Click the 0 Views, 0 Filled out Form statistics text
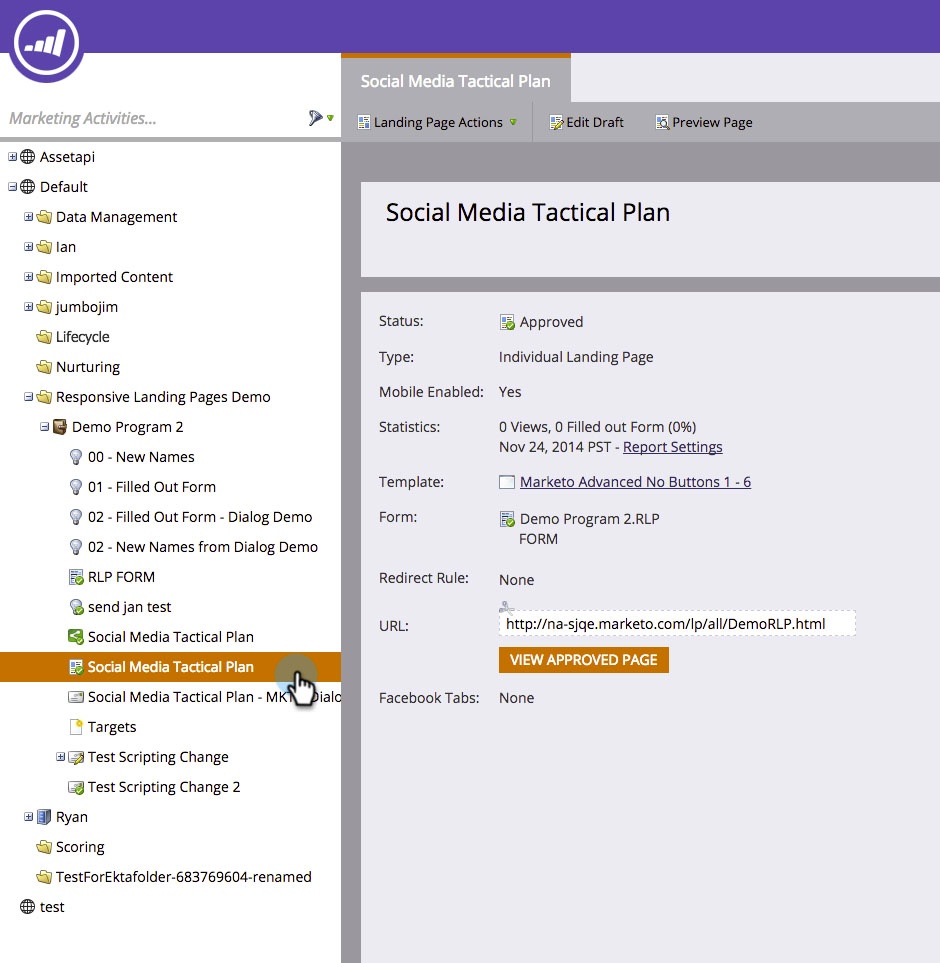940x963 pixels. [x=597, y=427]
